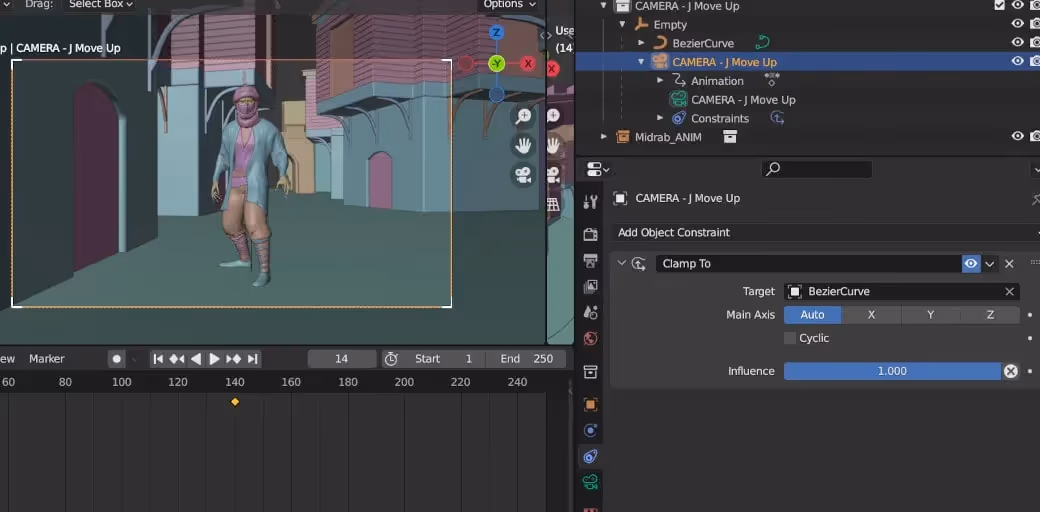Click the red X axis gizmo ball
Screen dimensions: 1040x512
(528, 64)
